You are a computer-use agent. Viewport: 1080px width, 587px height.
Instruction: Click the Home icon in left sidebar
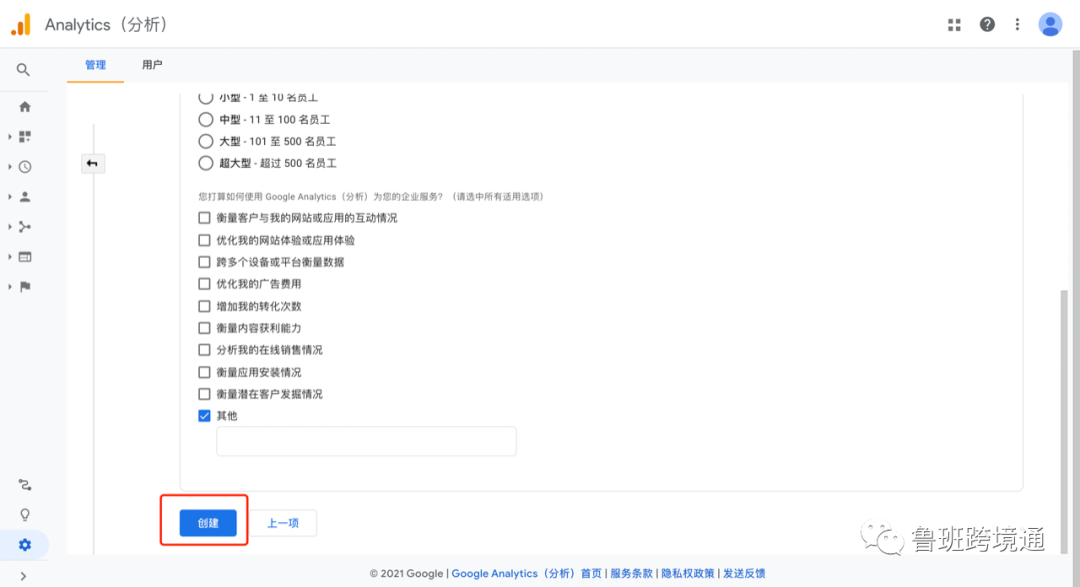pyautogui.click(x=24, y=105)
